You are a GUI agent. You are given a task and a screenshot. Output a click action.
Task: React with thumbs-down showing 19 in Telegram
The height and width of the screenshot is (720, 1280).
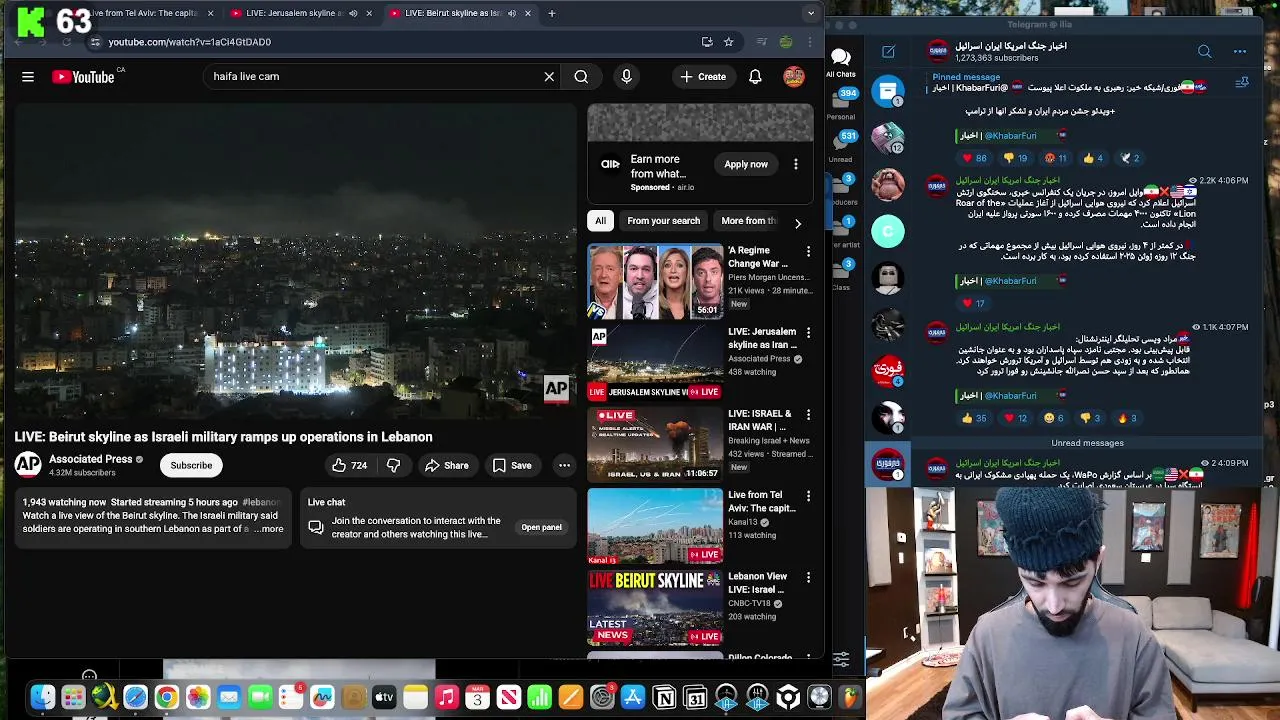pyautogui.click(x=1016, y=158)
